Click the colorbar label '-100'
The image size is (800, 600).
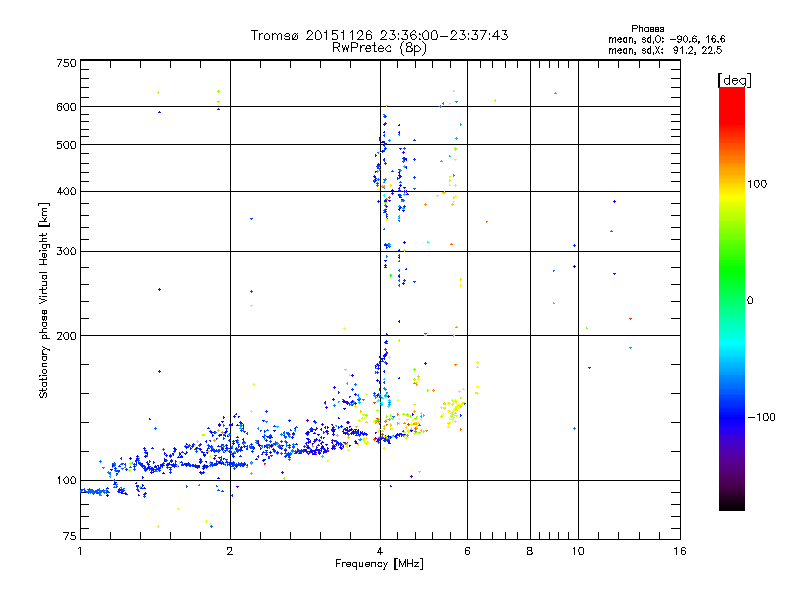[x=761, y=417]
